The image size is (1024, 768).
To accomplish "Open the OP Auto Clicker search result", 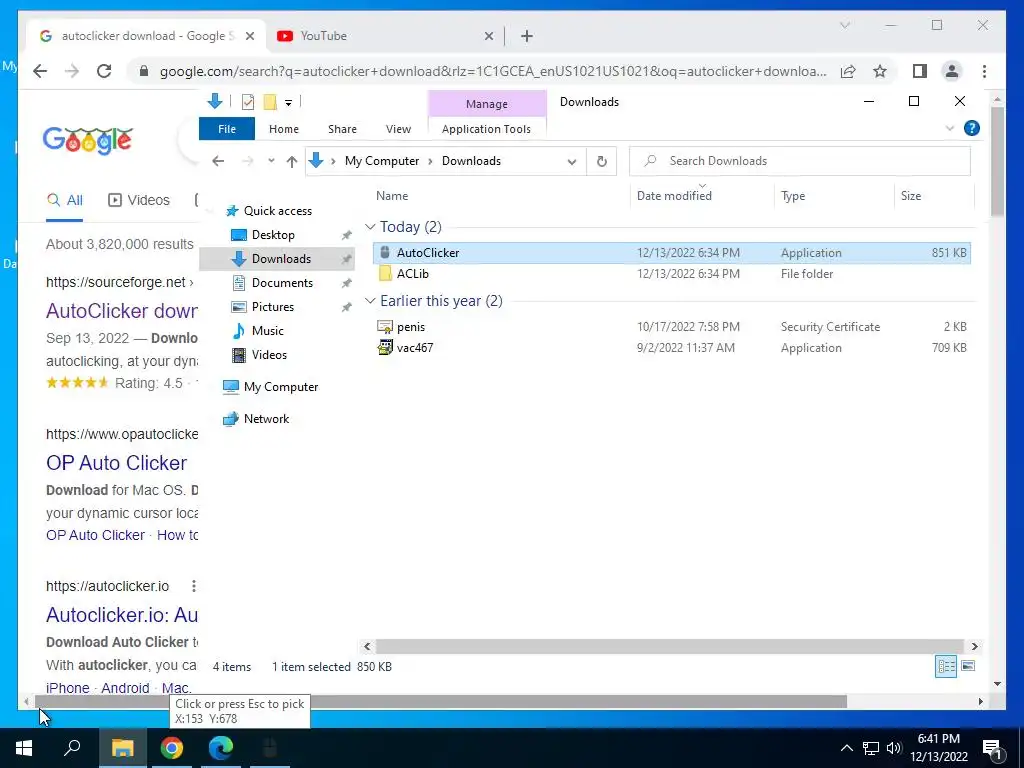I will point(116,463).
